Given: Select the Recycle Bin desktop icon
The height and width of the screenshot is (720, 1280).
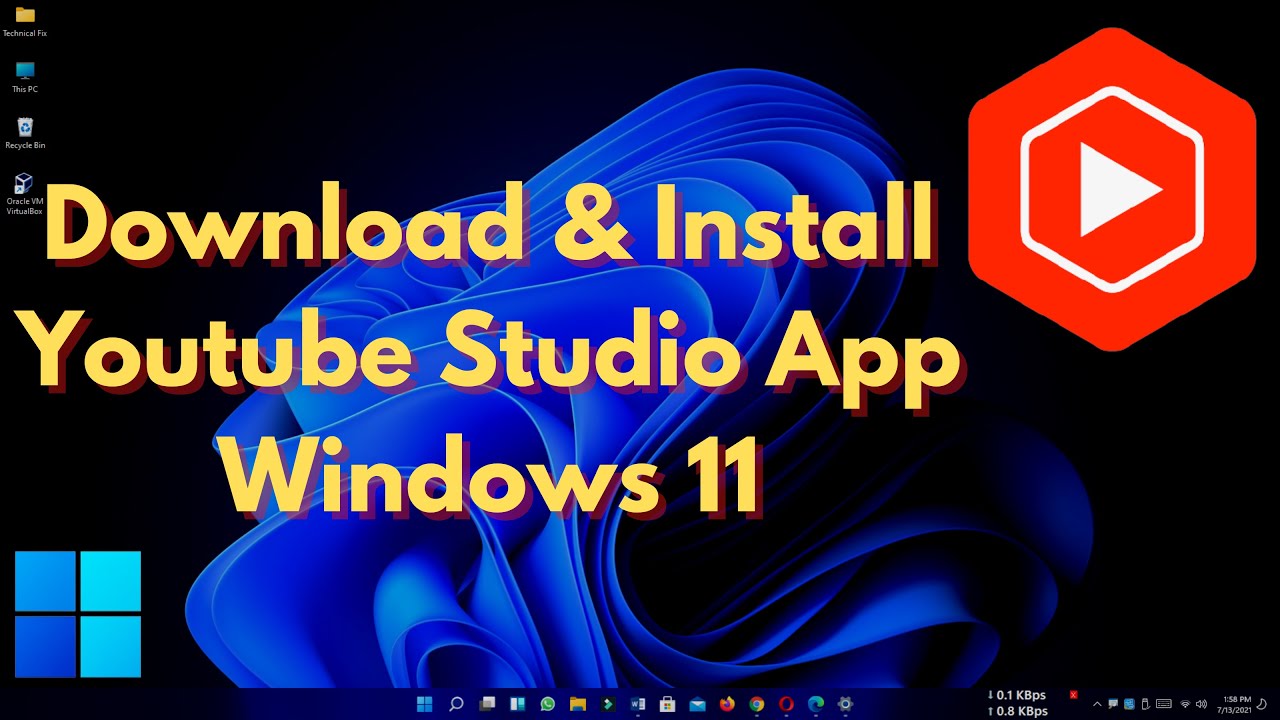Looking at the screenshot, I should 25,133.
